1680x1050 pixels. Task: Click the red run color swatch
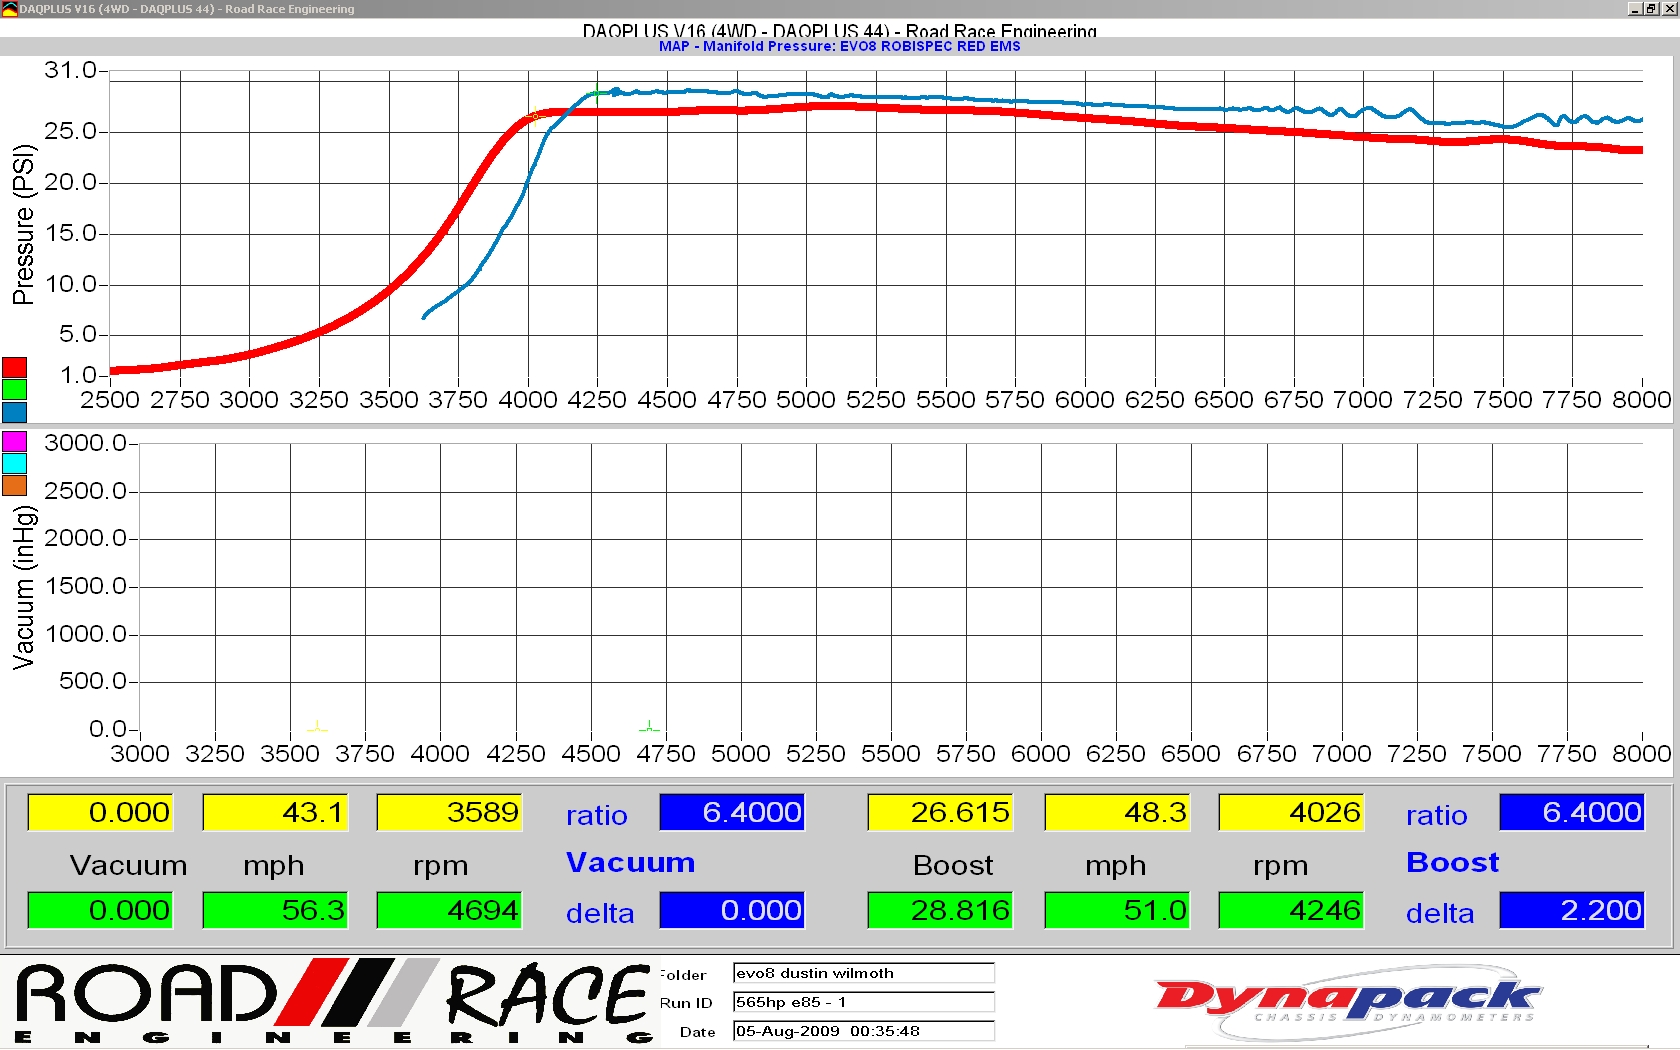coord(14,367)
